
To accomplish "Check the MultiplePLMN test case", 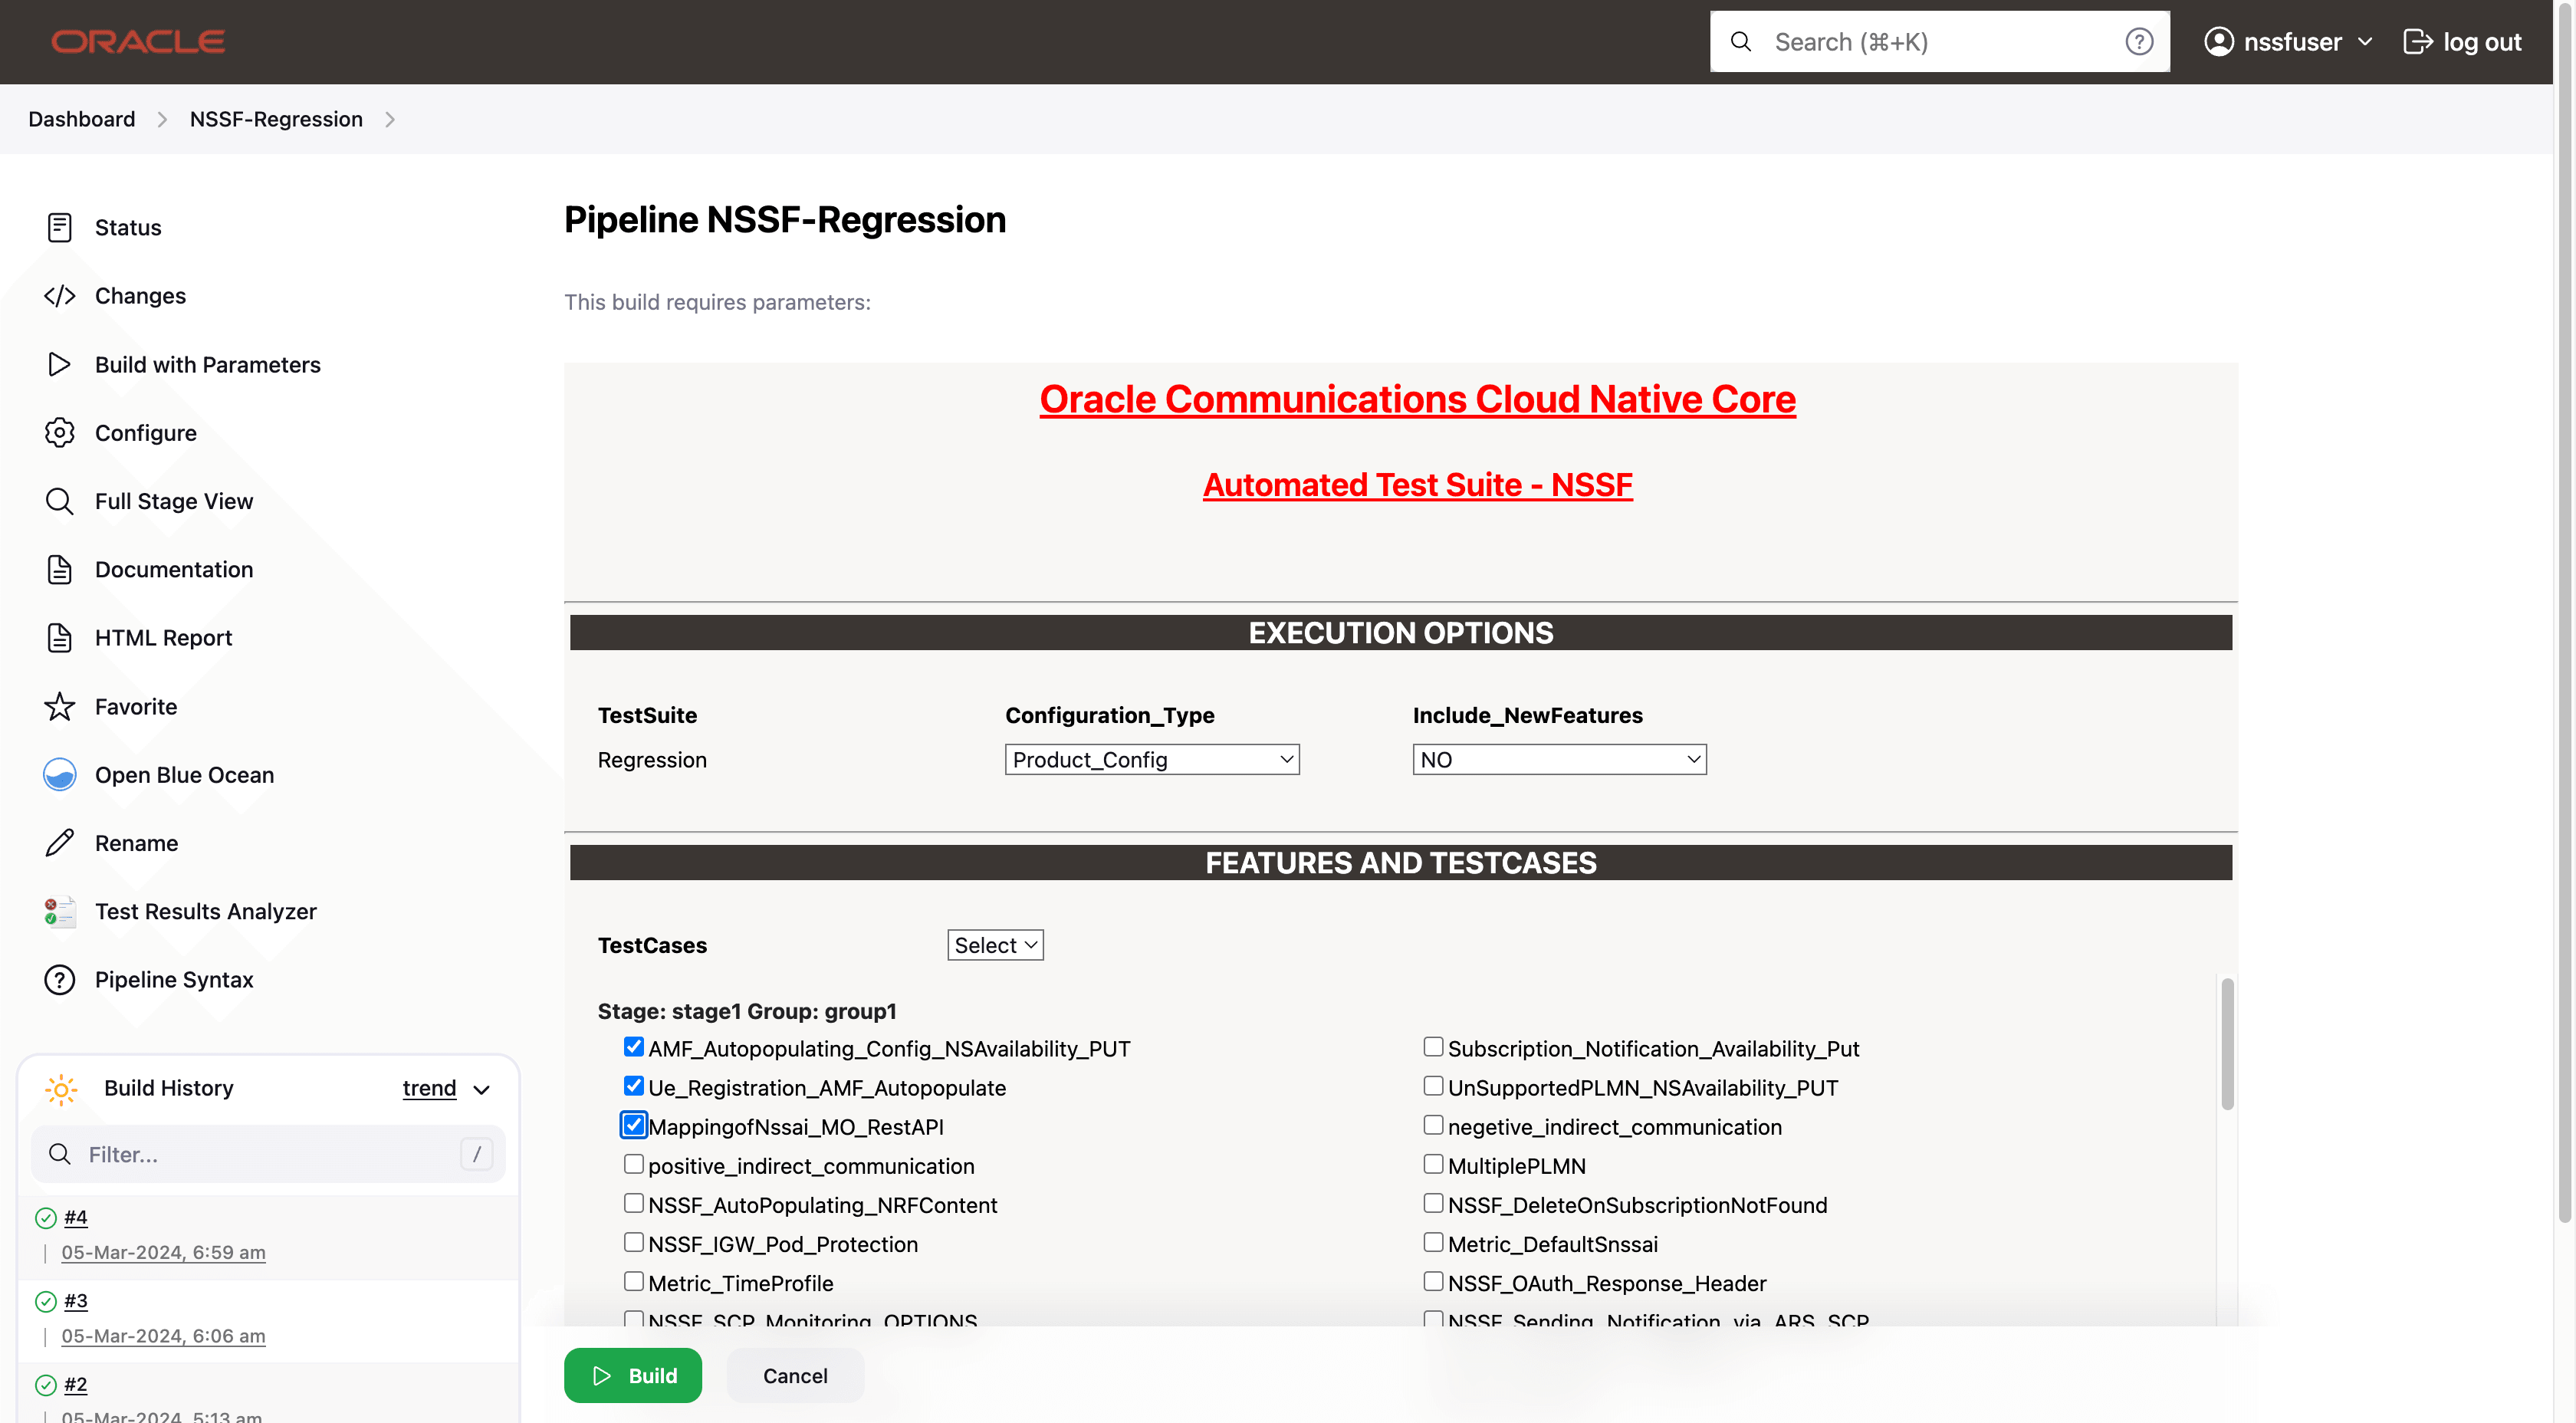I will 1433,1164.
